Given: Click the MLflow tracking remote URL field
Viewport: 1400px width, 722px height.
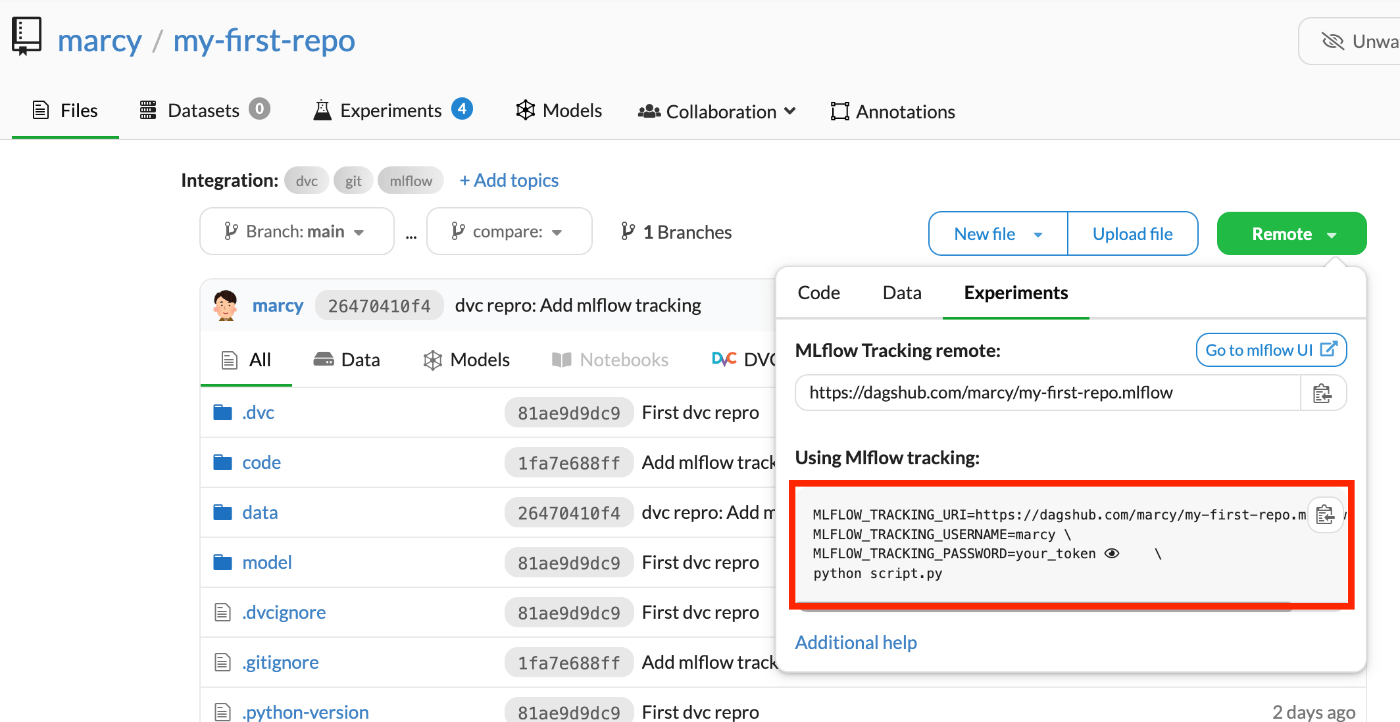Looking at the screenshot, I should click(1047, 393).
